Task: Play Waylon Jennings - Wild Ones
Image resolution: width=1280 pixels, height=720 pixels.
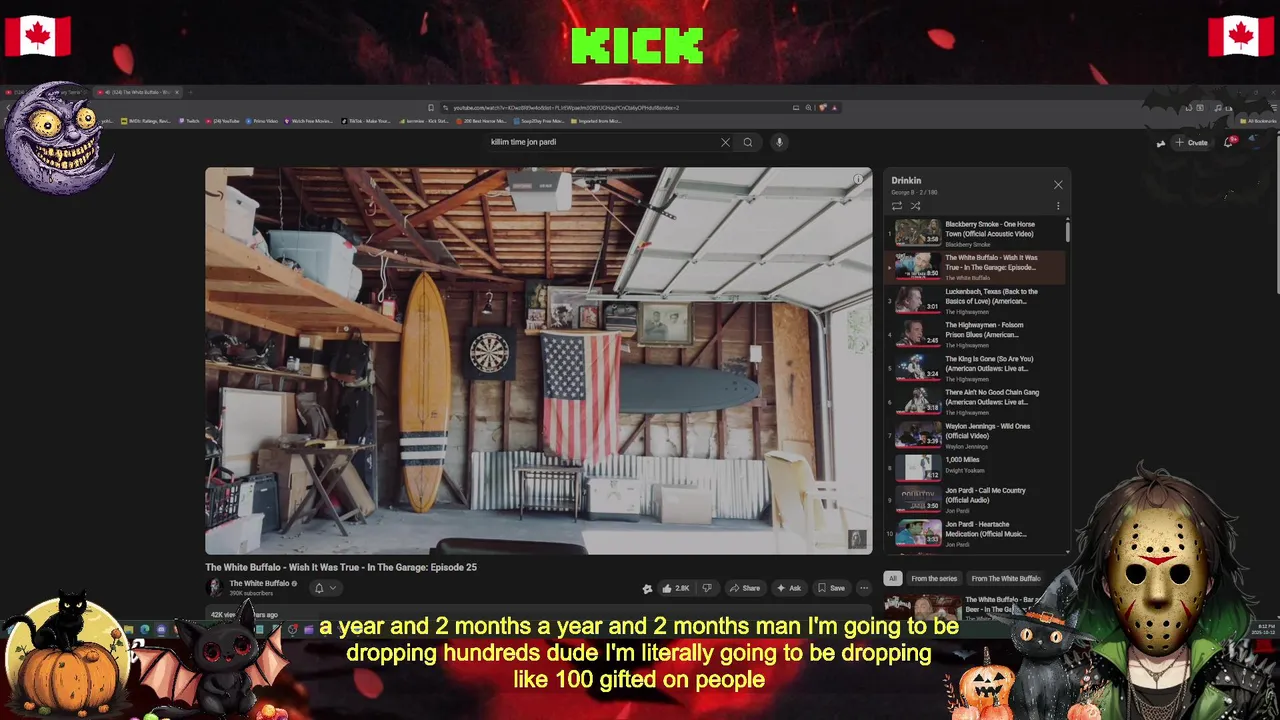Action: tap(977, 435)
